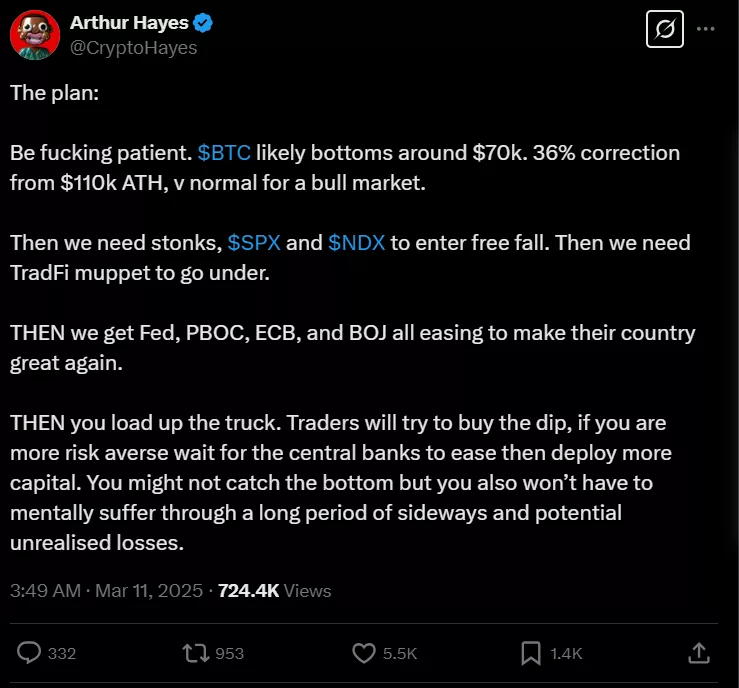Open the three-dot more options menu
The height and width of the screenshot is (688, 739).
[x=706, y=29]
